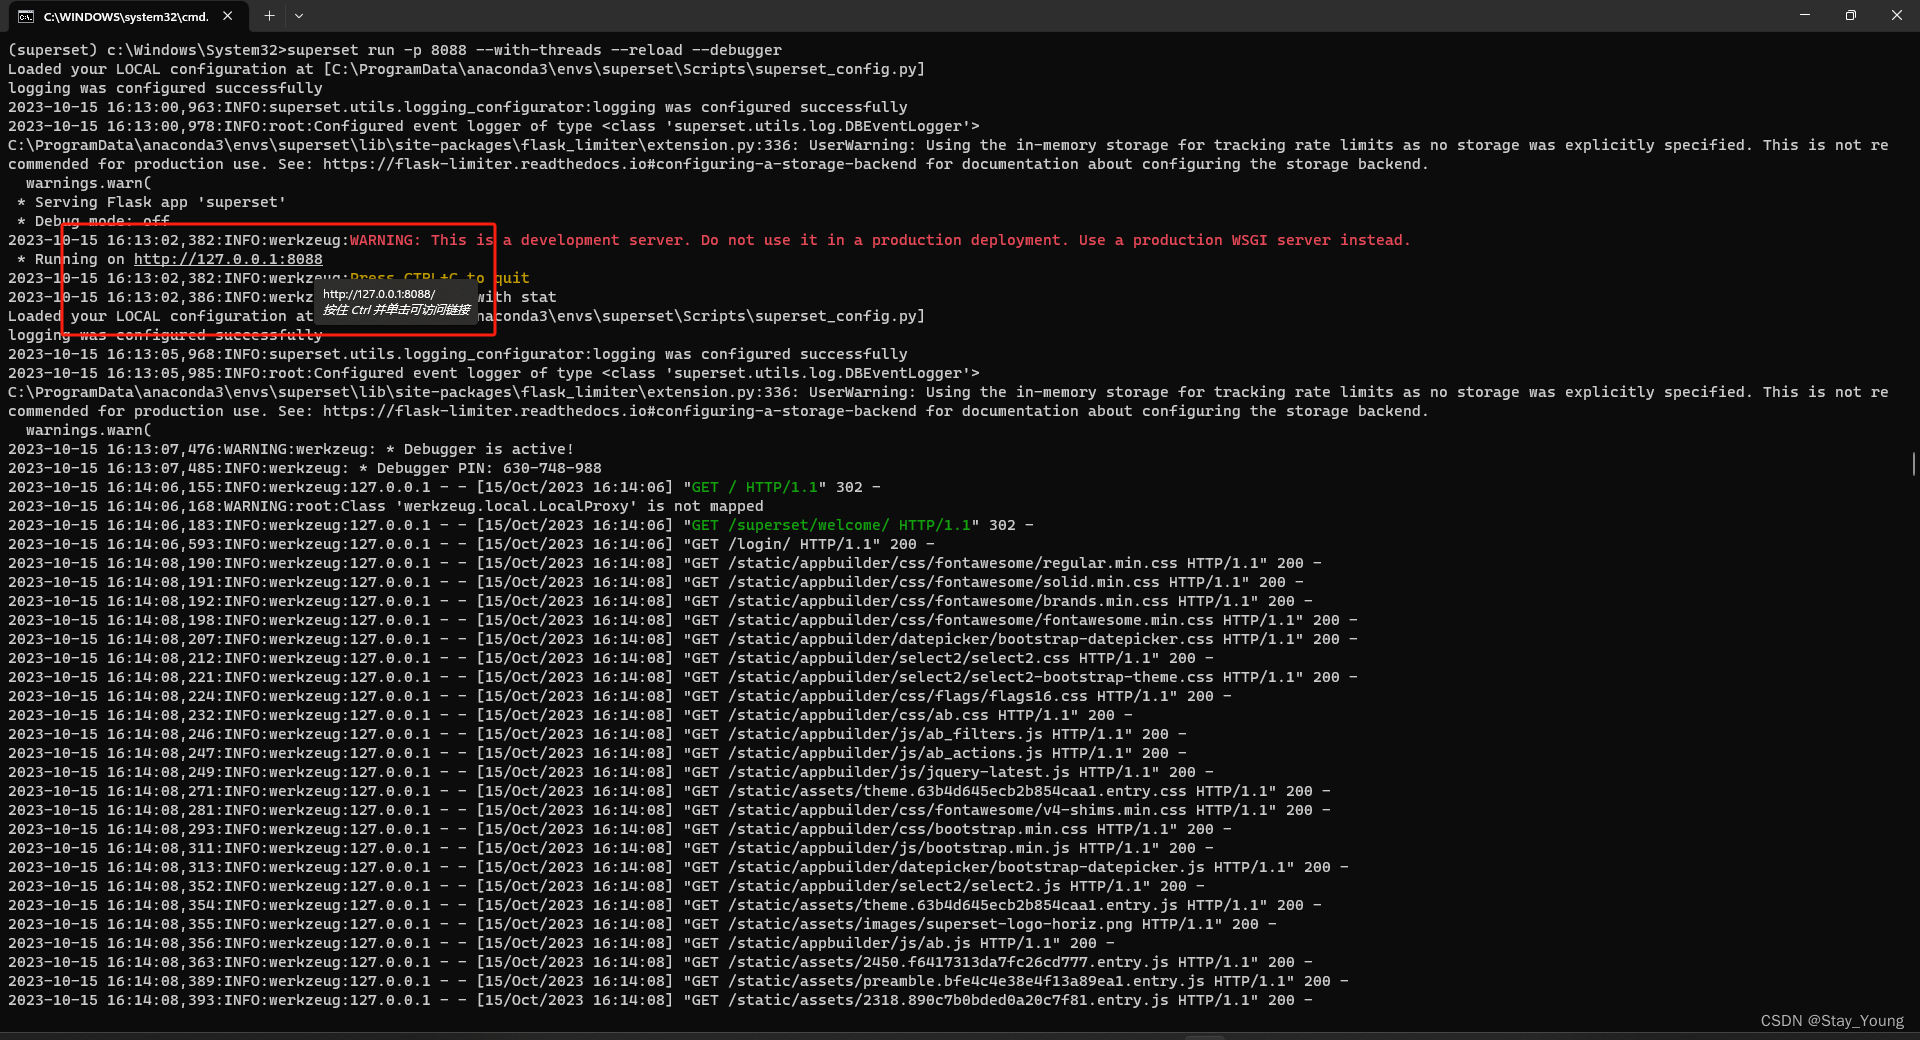
Task: Open a new terminal tab
Action: click(x=268, y=16)
